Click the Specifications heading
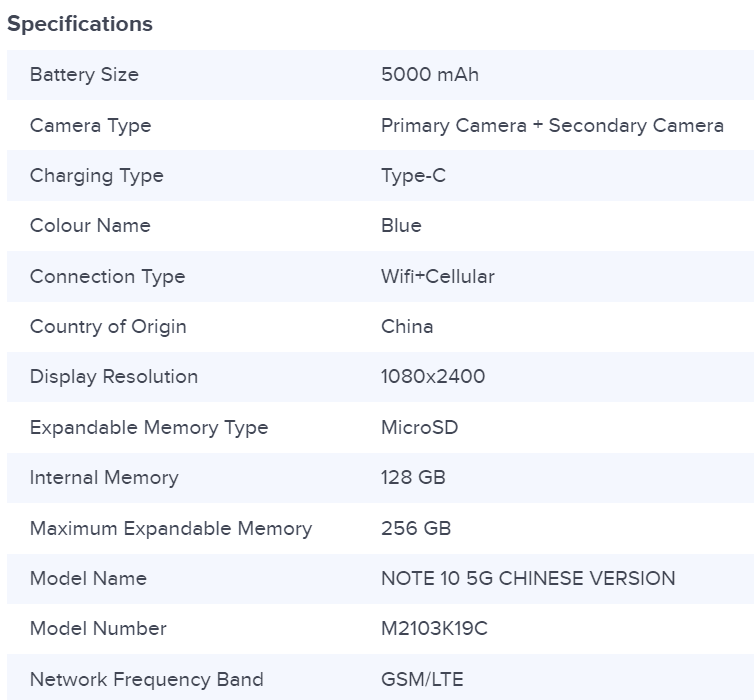 tap(80, 24)
